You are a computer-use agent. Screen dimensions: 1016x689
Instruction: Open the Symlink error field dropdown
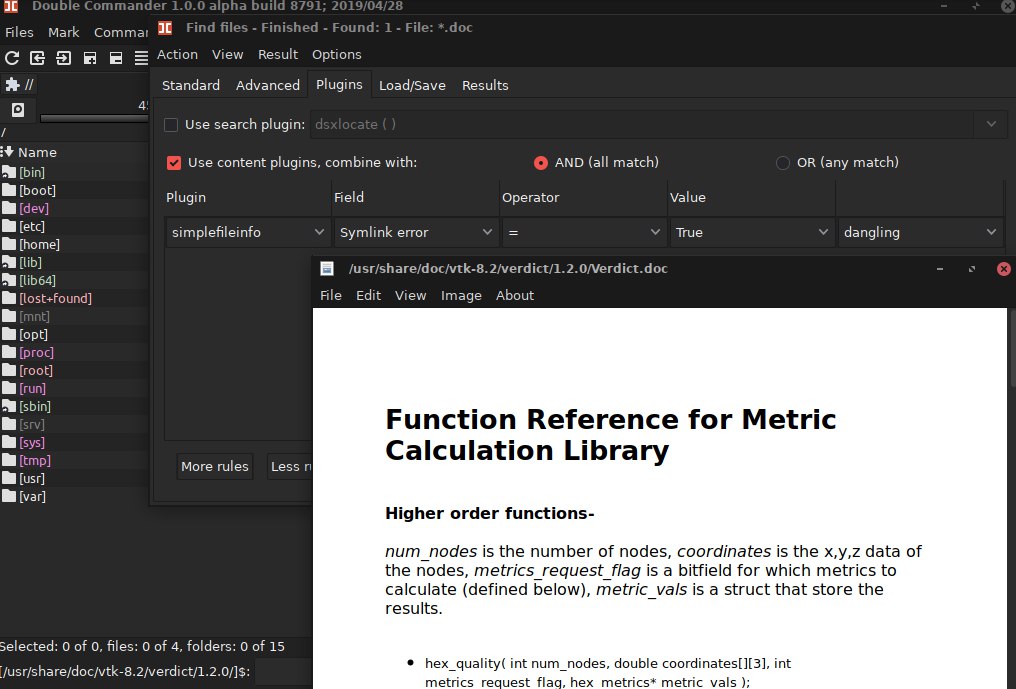pos(416,232)
